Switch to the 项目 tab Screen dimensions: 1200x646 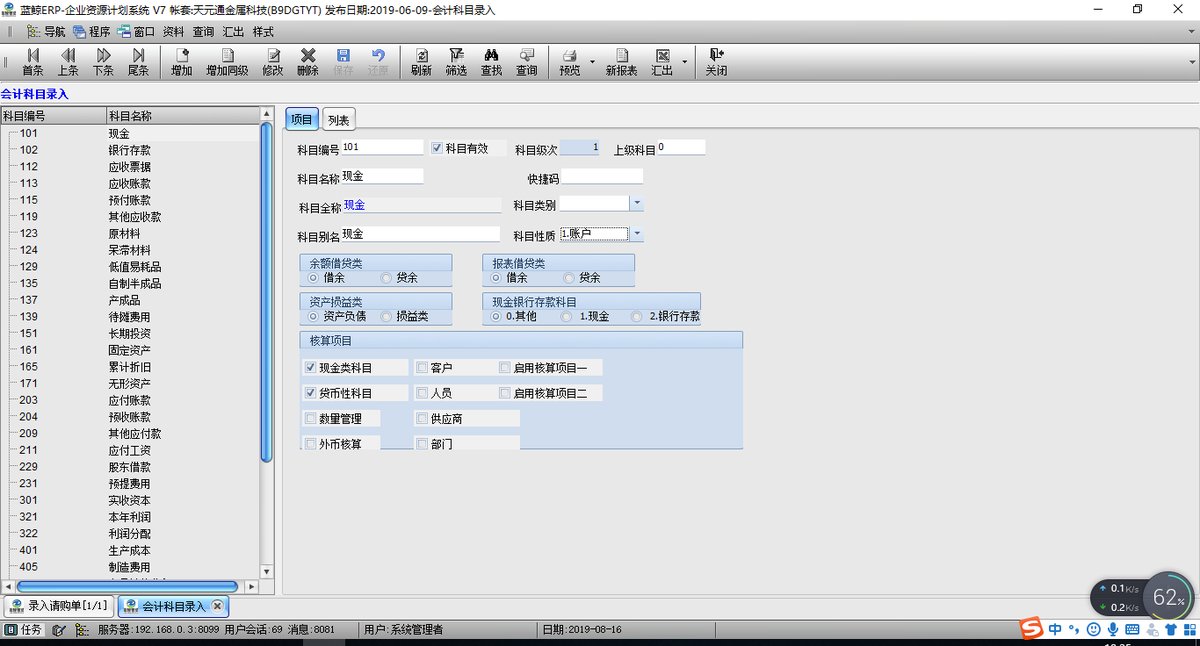(301, 120)
